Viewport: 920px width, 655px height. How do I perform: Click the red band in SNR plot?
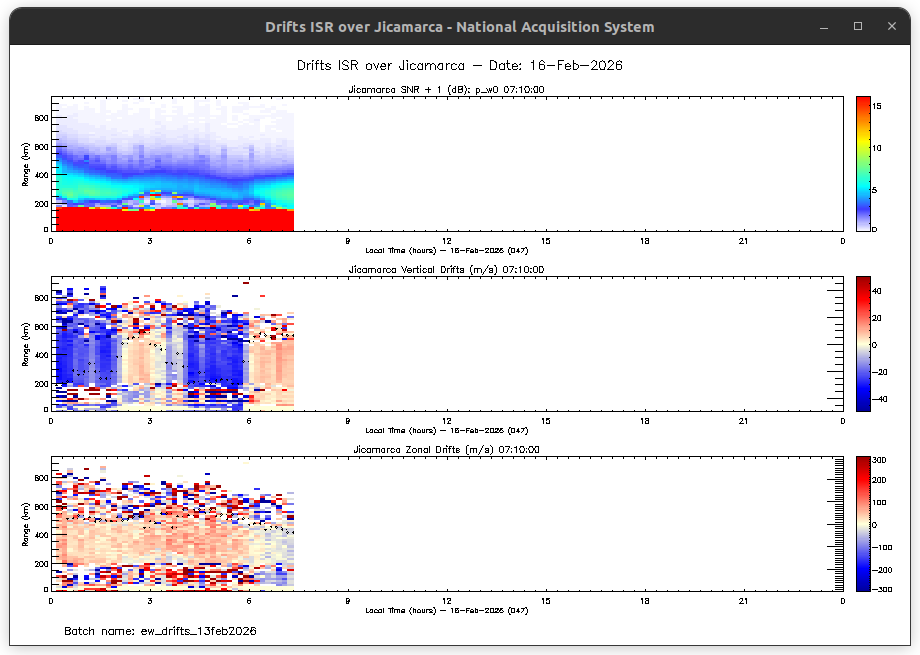170,220
